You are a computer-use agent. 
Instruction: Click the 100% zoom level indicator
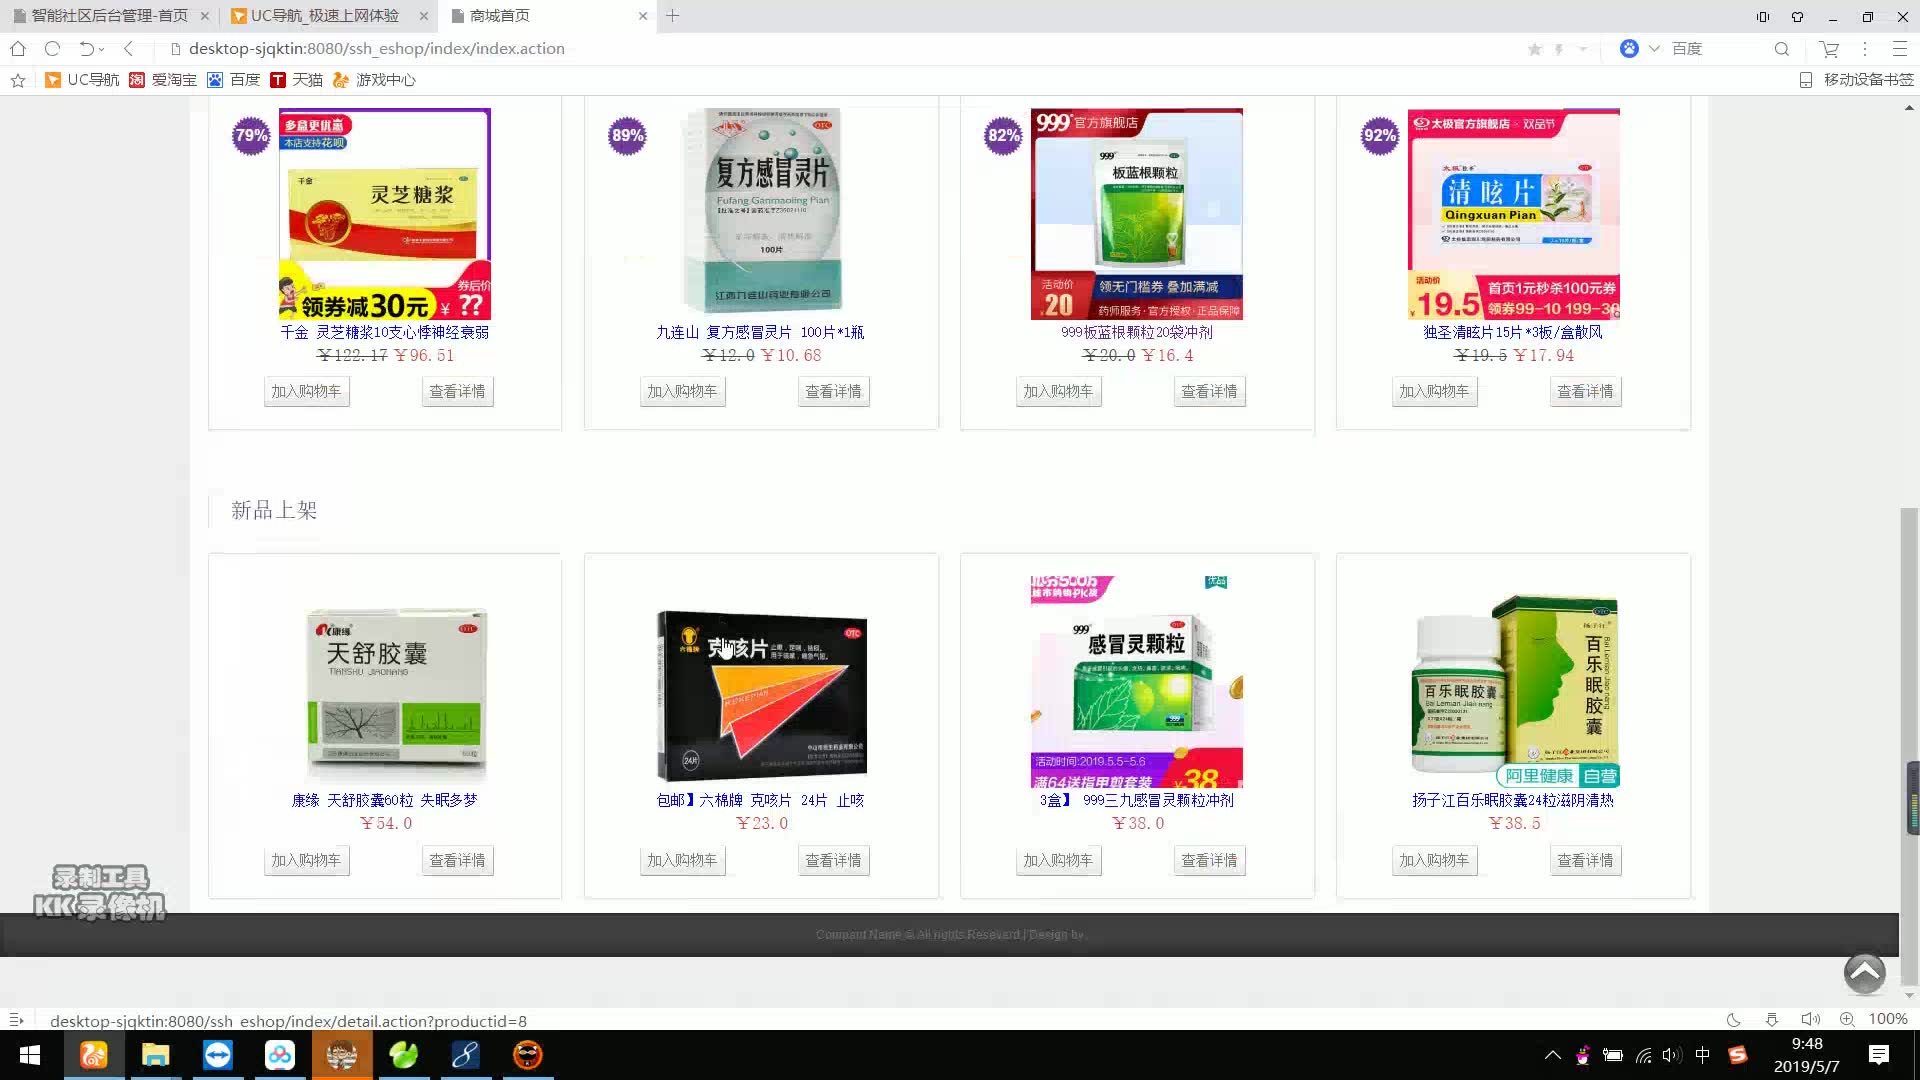click(1888, 1019)
